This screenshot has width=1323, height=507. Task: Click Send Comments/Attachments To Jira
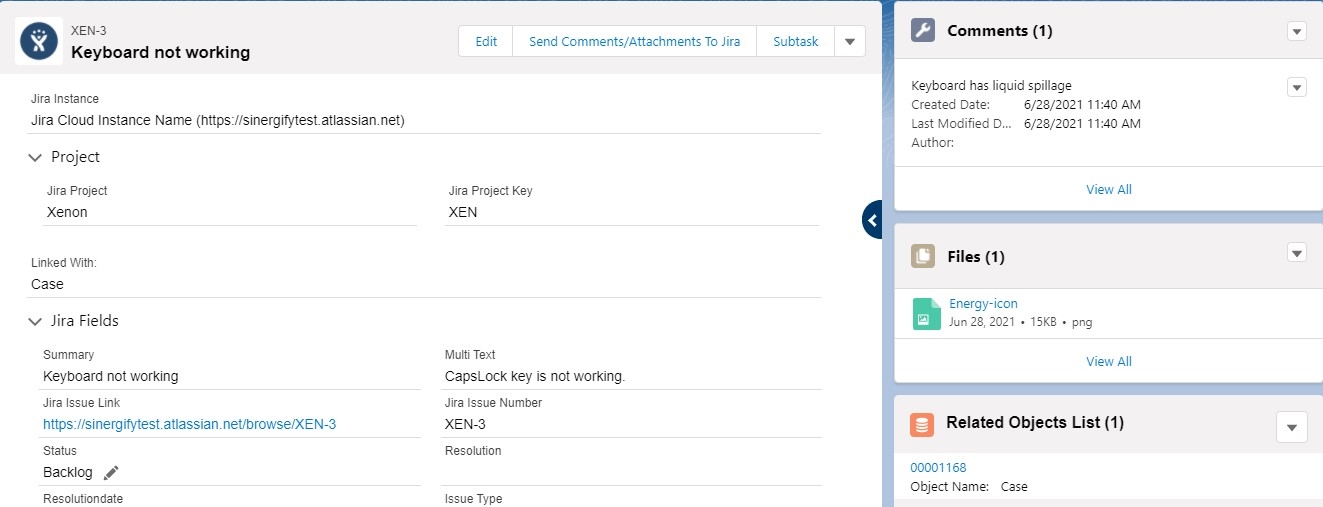coord(635,42)
